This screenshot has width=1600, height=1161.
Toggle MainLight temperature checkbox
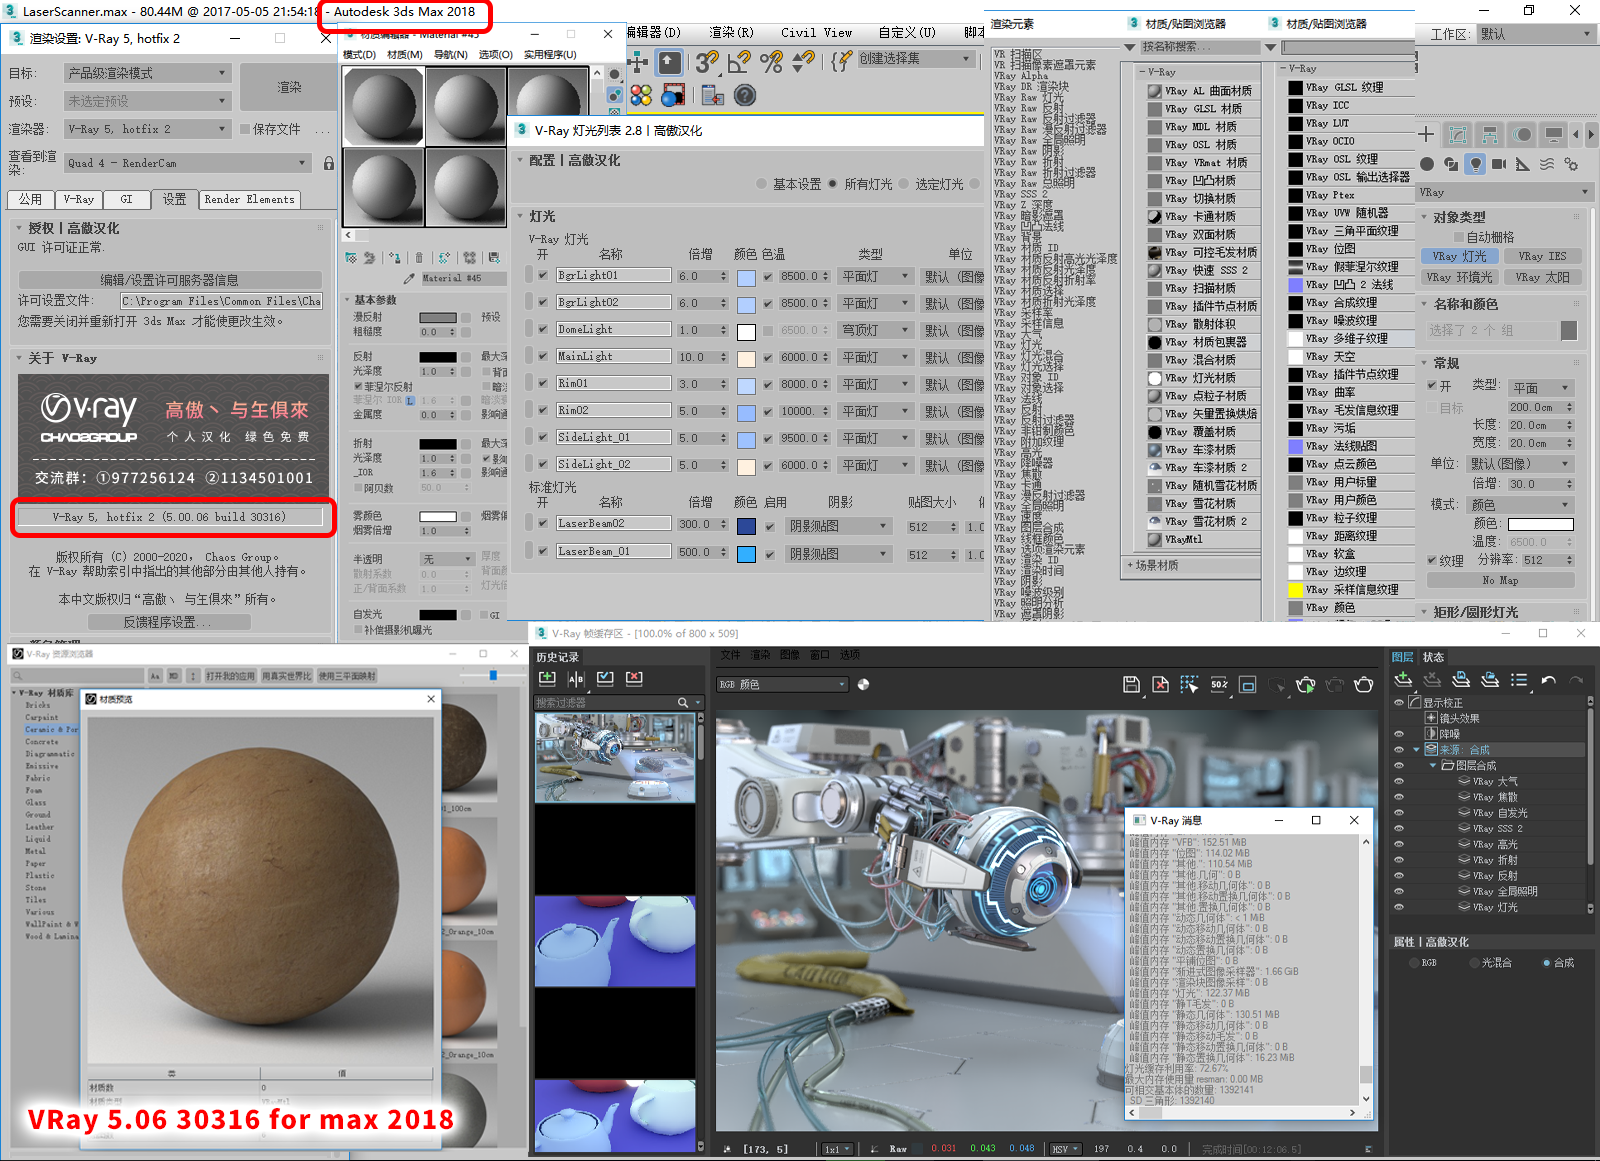pyautogui.click(x=768, y=357)
